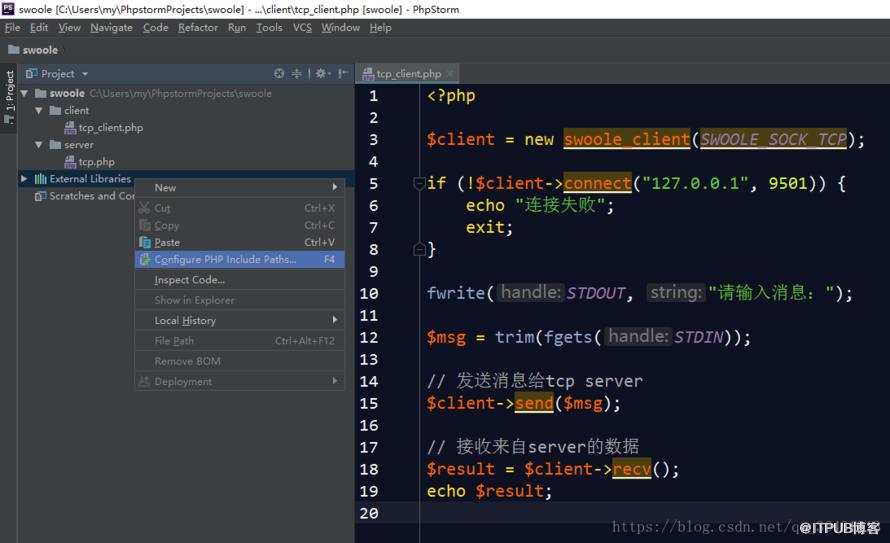Click the scroll from source target icon
The image size is (890, 543).
(x=279, y=73)
